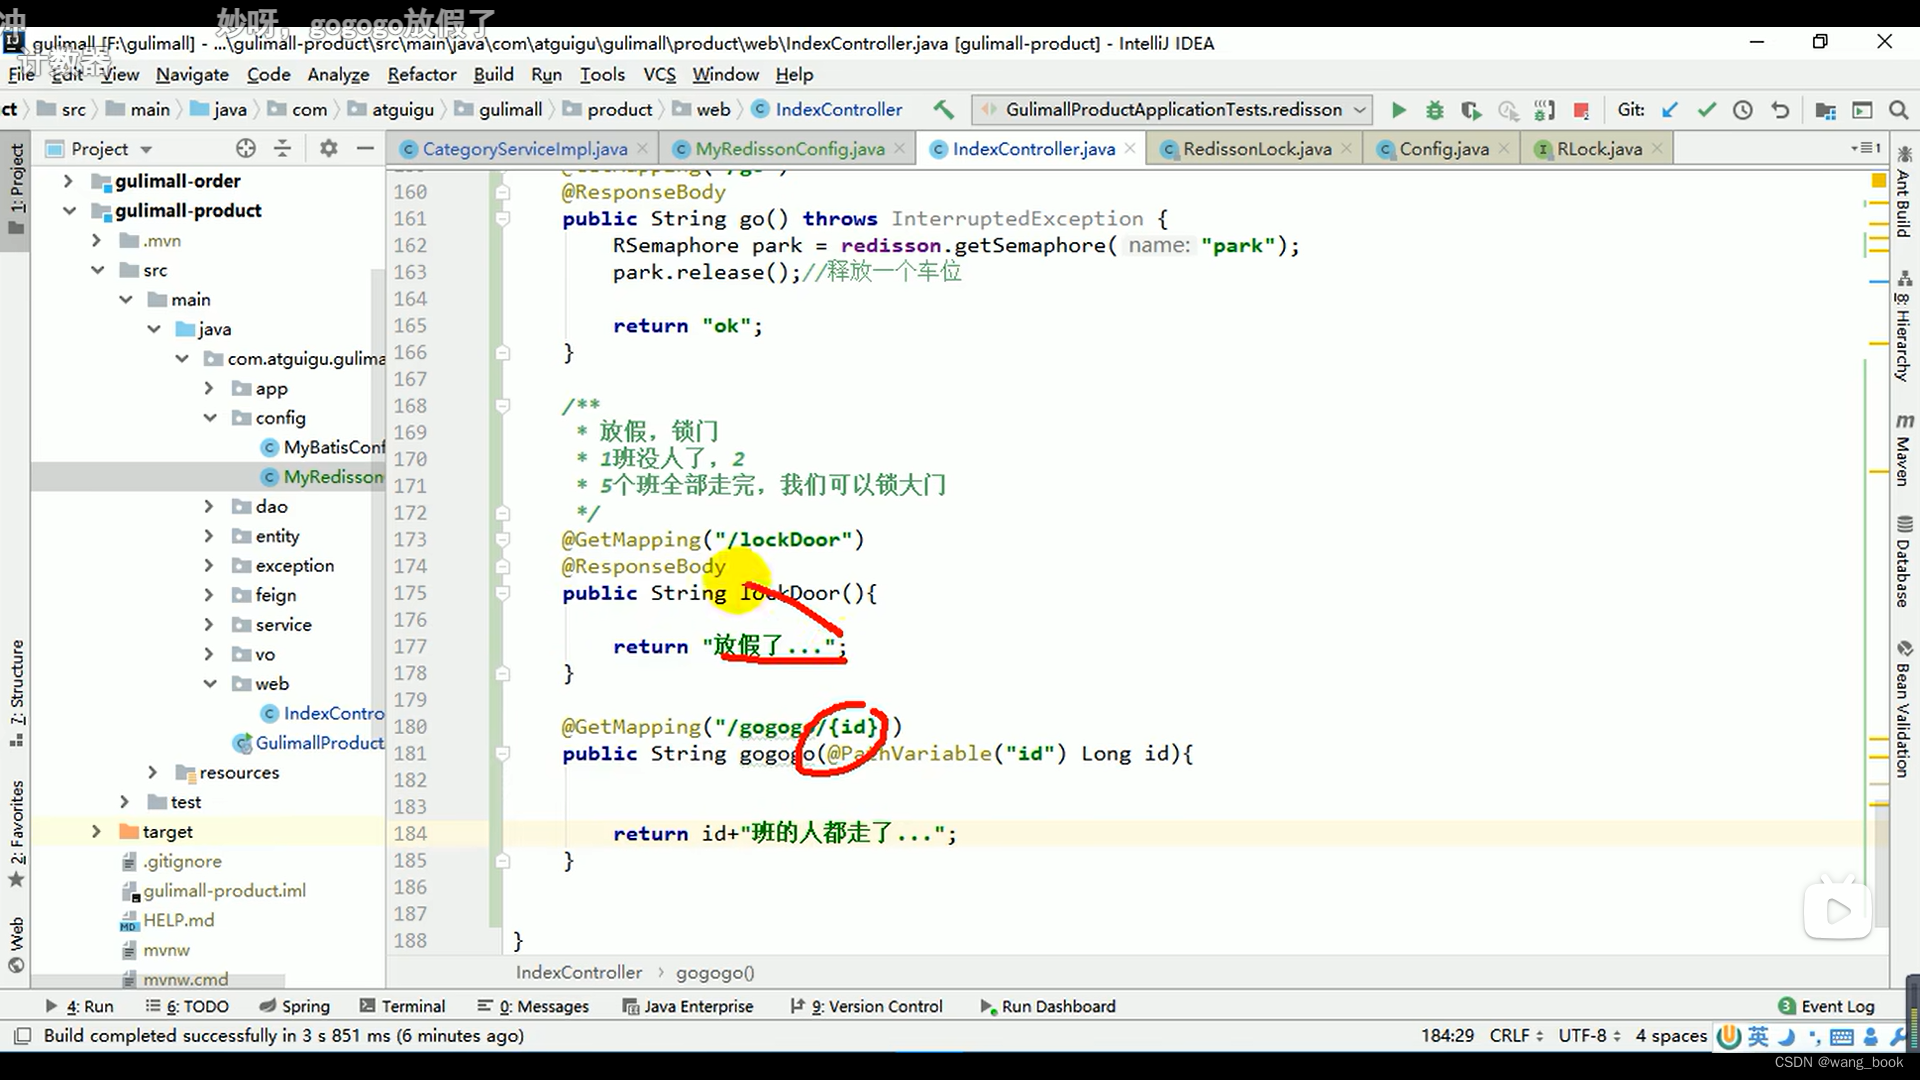Fold the Javadoc comment at line 168
This screenshot has height=1080, width=1920.
pyautogui.click(x=503, y=406)
